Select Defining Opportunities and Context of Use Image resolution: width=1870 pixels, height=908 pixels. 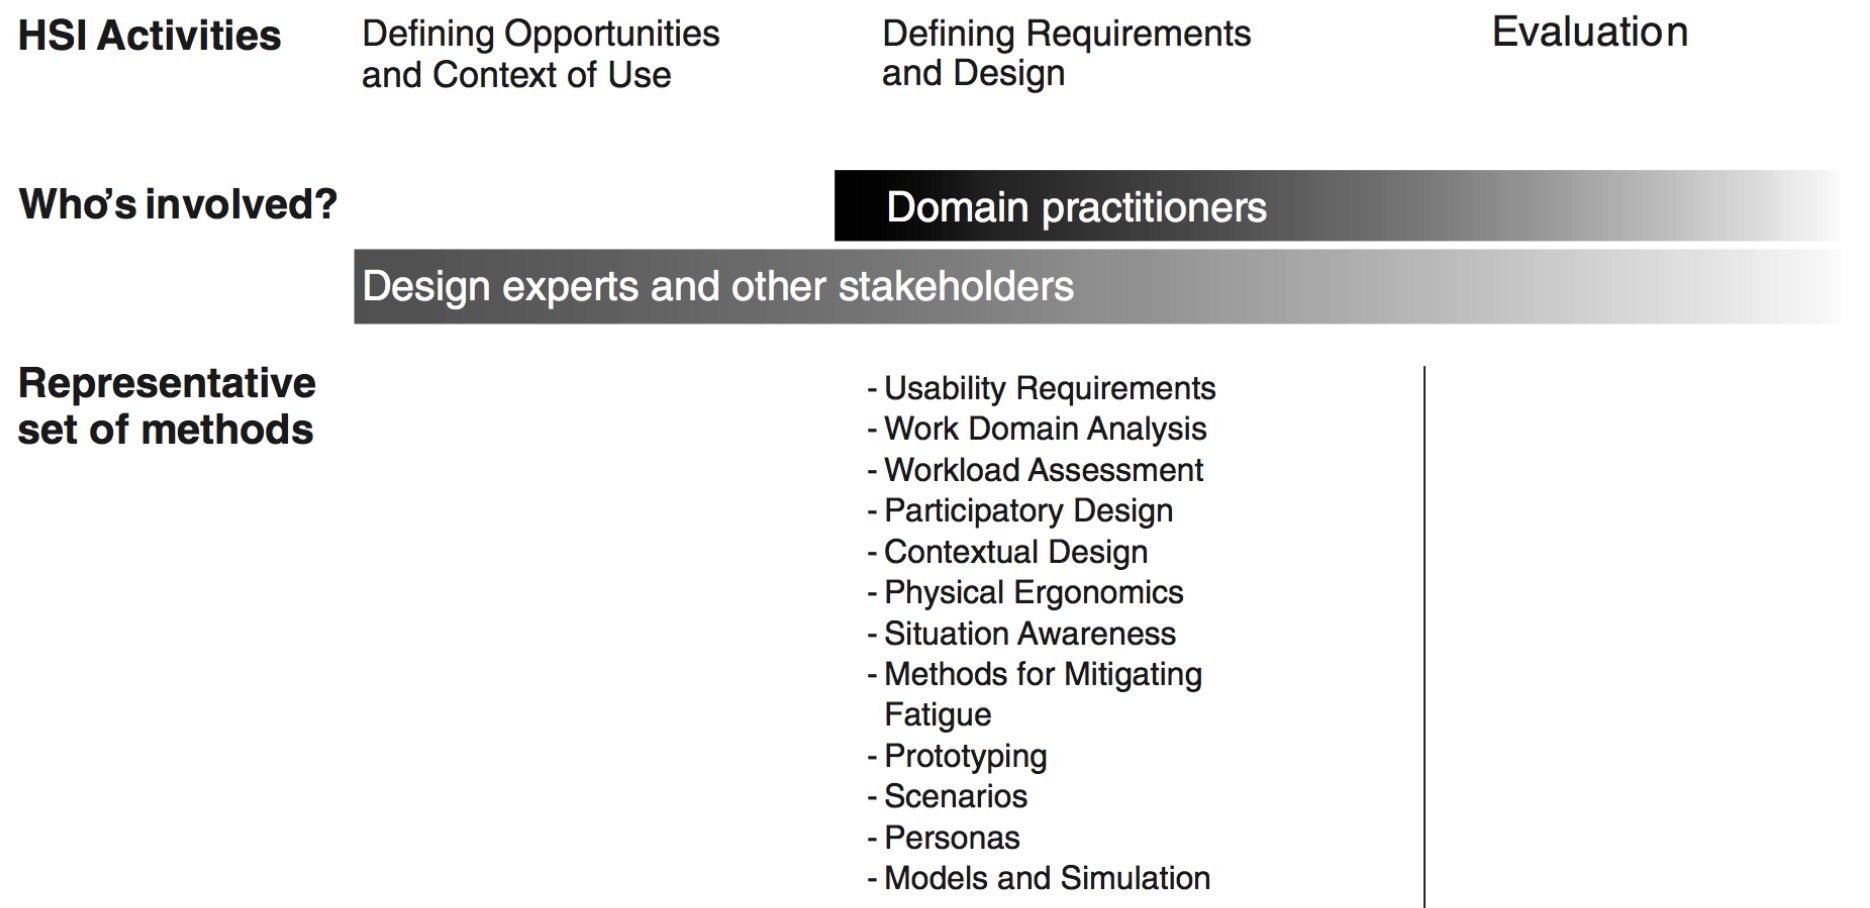(x=540, y=54)
